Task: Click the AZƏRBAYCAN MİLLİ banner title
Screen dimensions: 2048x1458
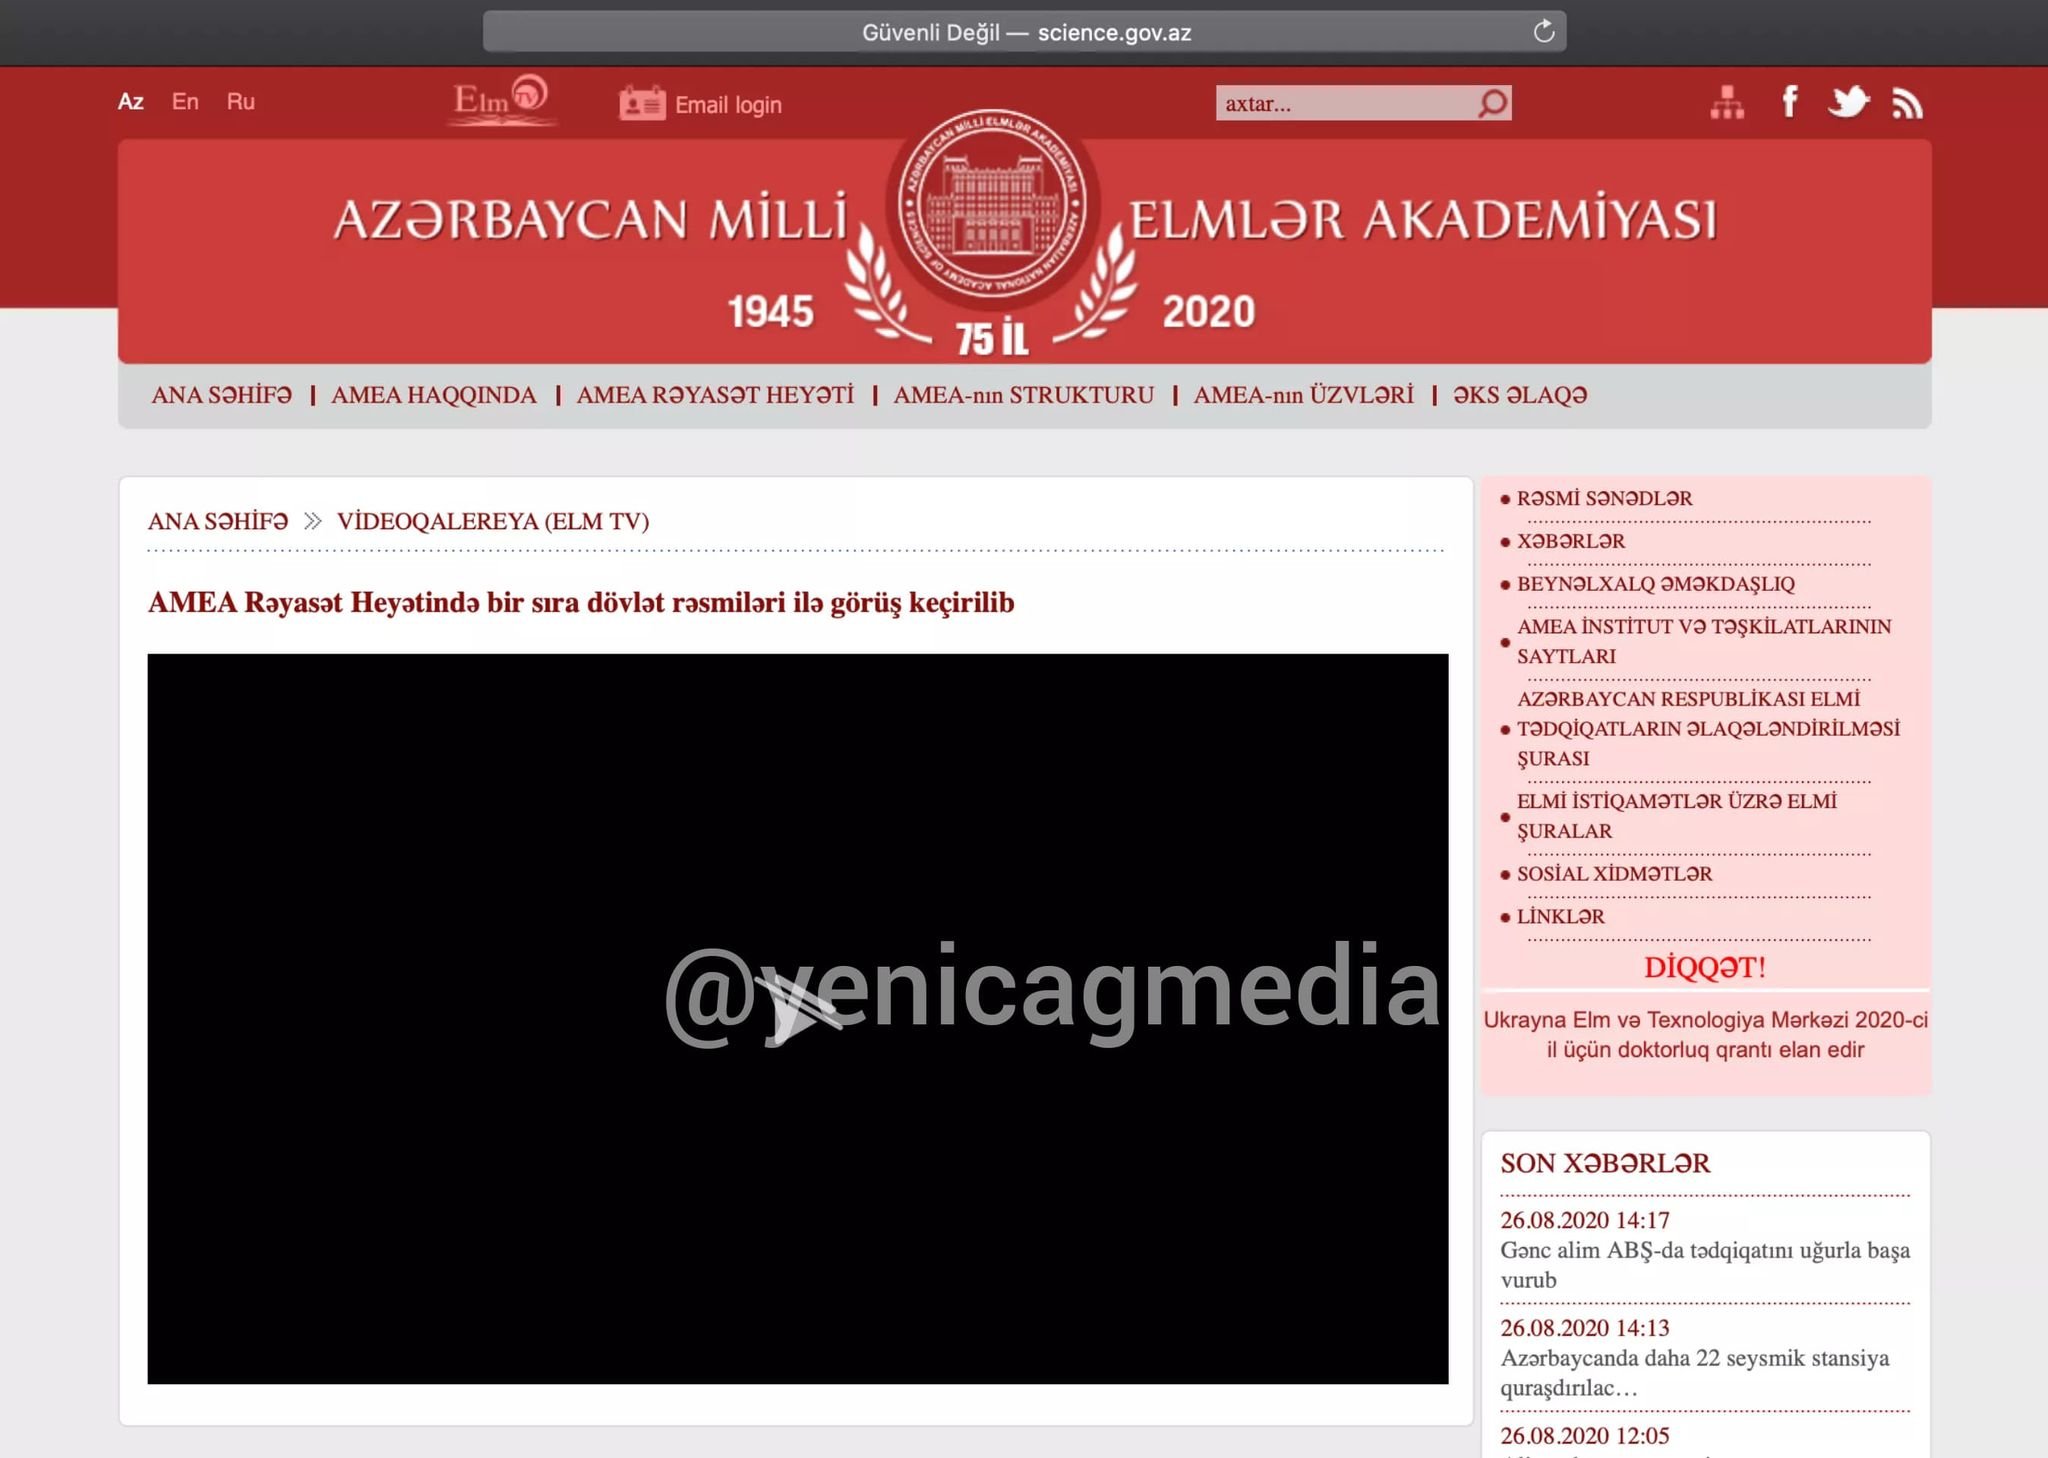Action: 590,219
